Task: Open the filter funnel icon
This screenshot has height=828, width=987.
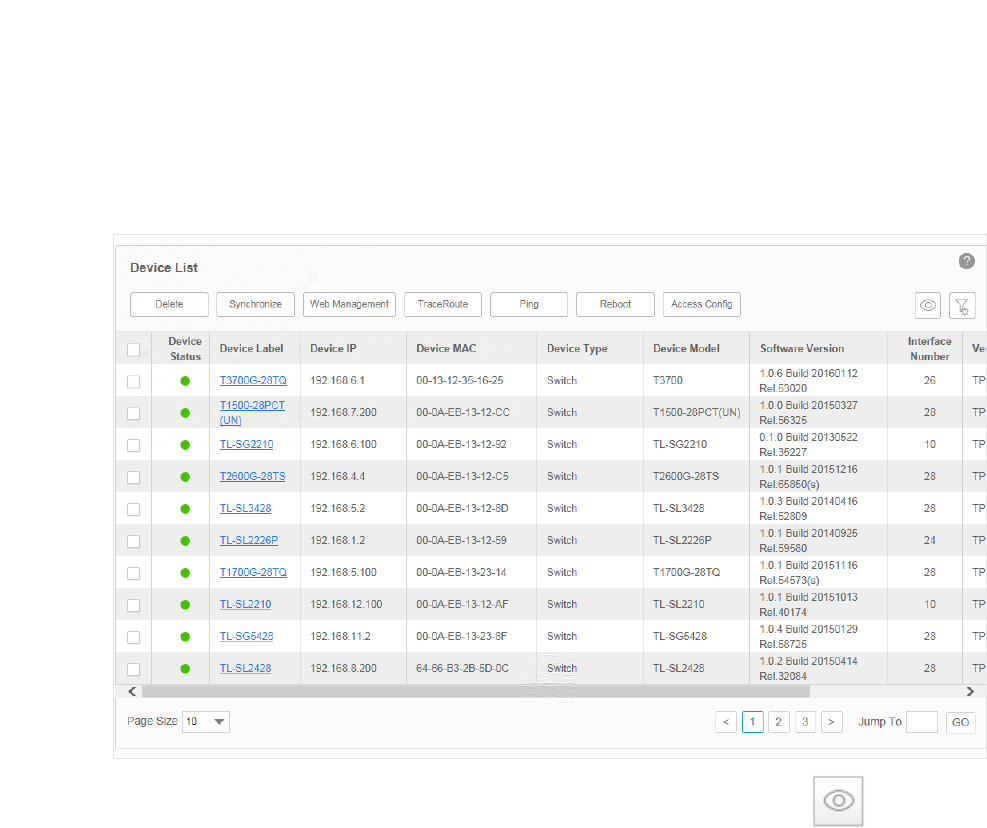Action: point(962,305)
